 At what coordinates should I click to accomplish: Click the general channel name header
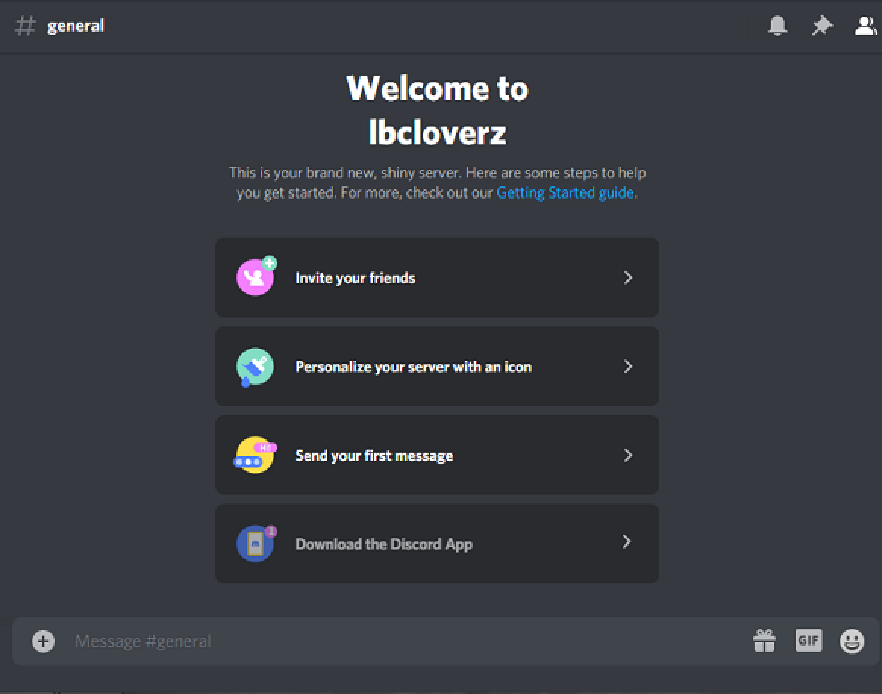click(x=75, y=26)
